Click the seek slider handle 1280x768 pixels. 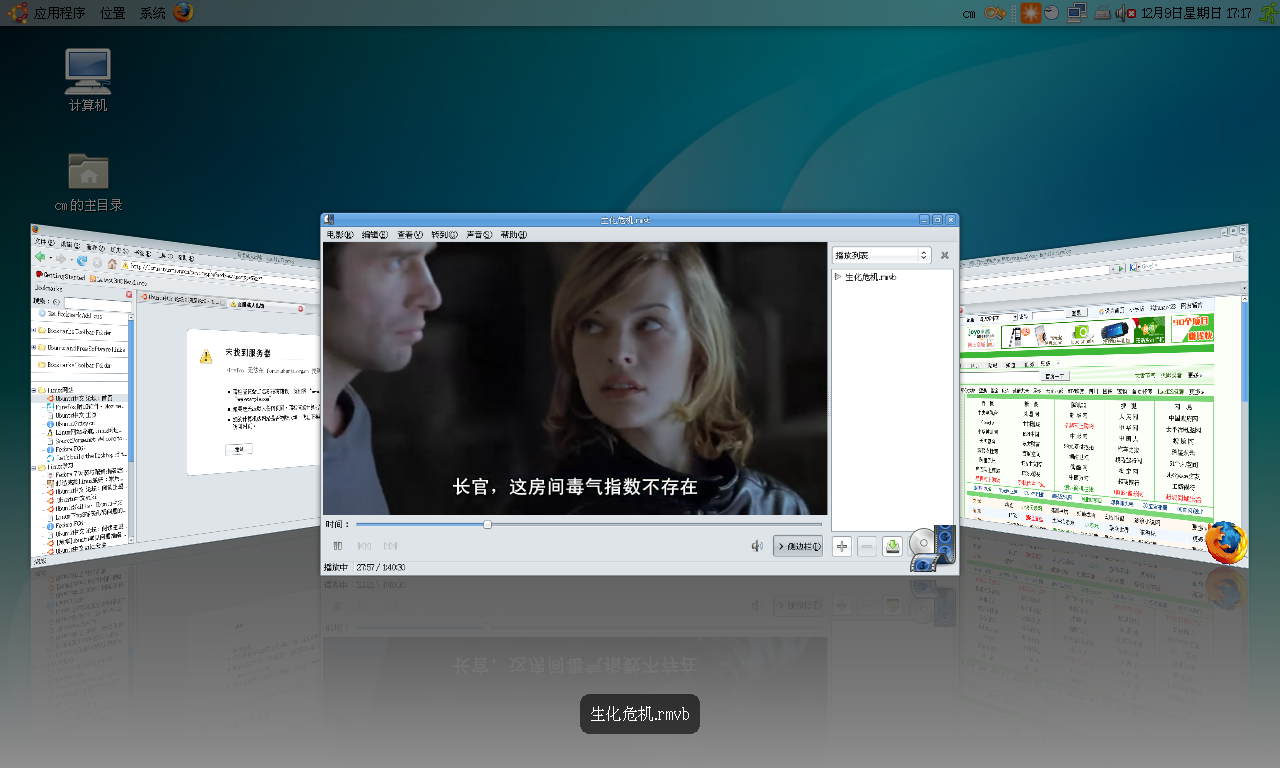click(x=488, y=524)
